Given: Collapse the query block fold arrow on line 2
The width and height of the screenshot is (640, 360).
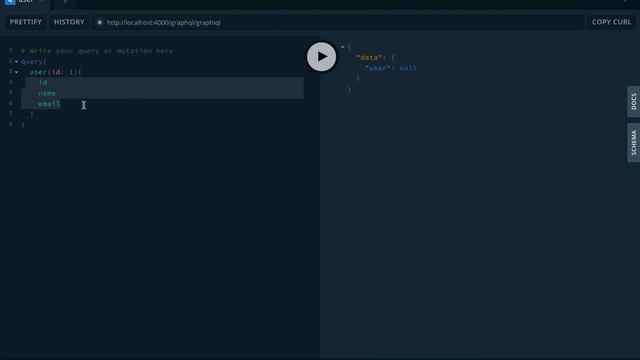Looking at the screenshot, I should click(x=16, y=62).
